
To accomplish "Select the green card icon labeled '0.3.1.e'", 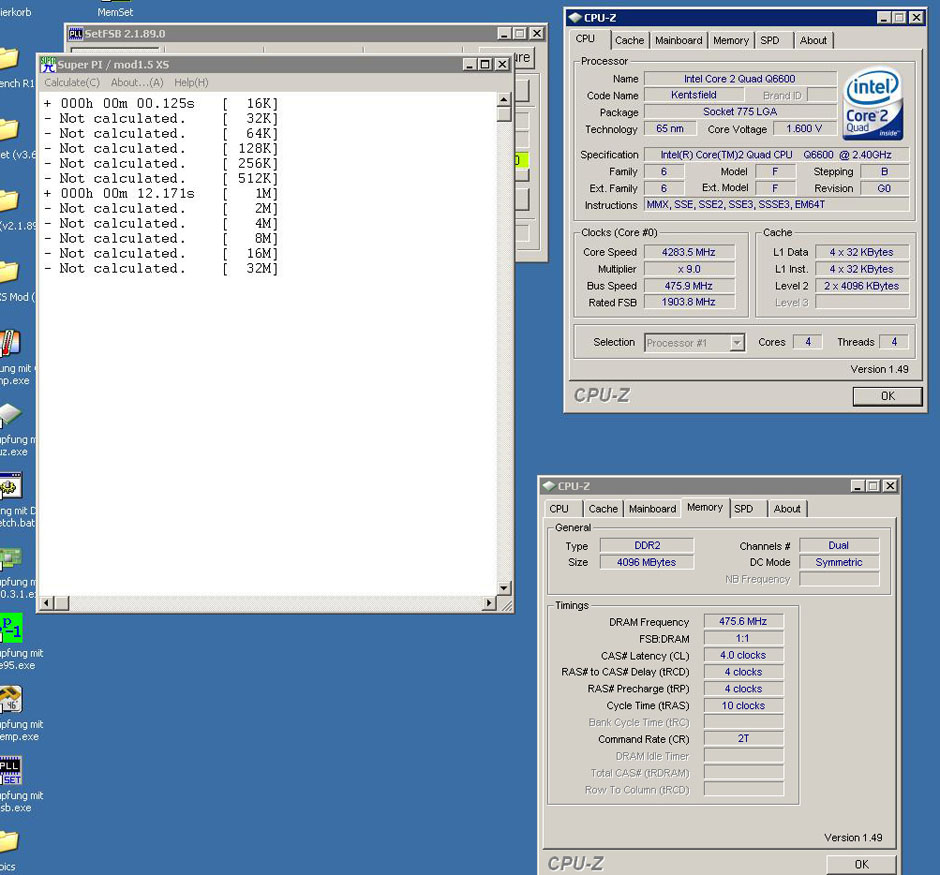I will point(10,558).
